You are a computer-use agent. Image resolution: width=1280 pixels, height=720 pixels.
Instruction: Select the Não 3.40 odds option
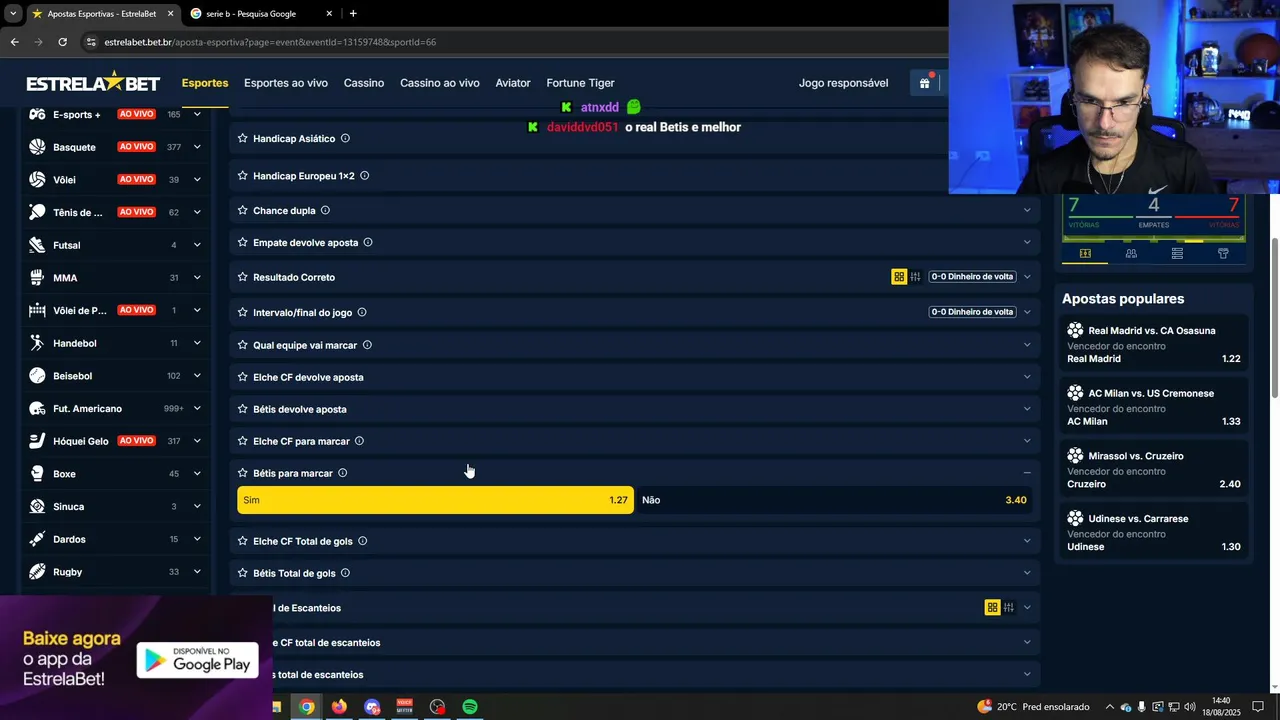pyautogui.click(x=834, y=500)
